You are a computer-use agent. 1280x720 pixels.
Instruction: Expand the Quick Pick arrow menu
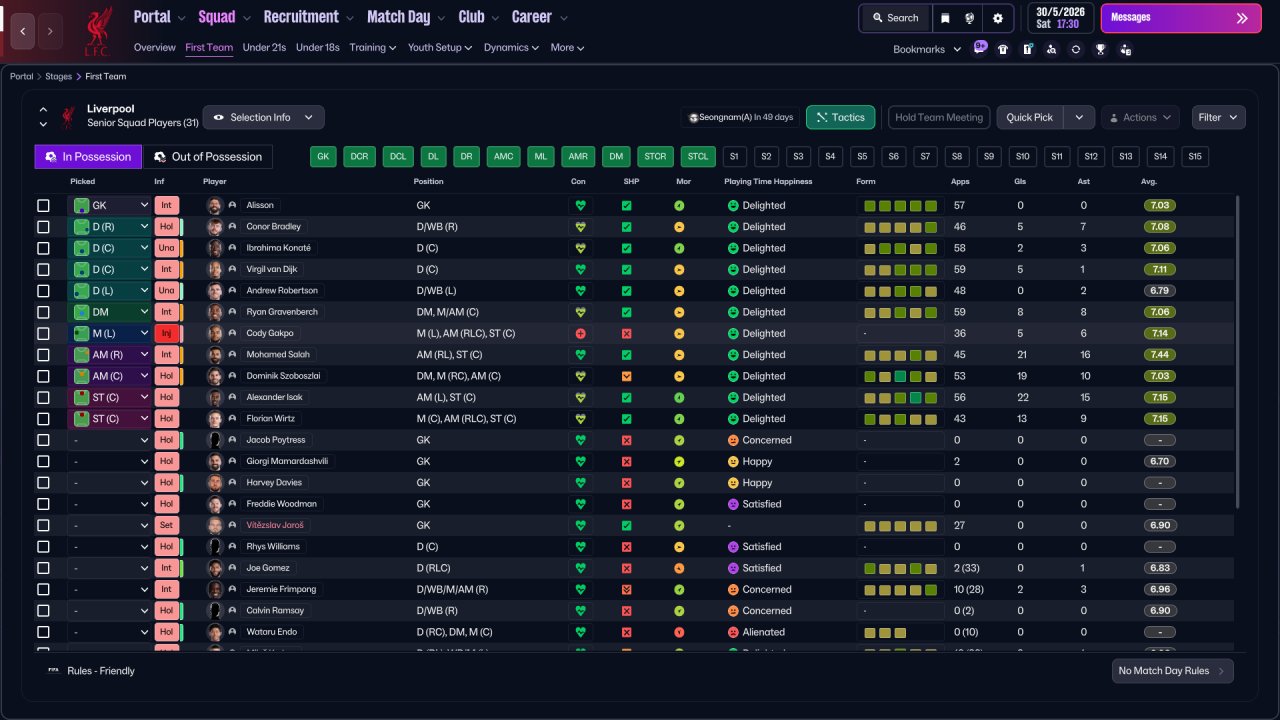tap(1079, 118)
